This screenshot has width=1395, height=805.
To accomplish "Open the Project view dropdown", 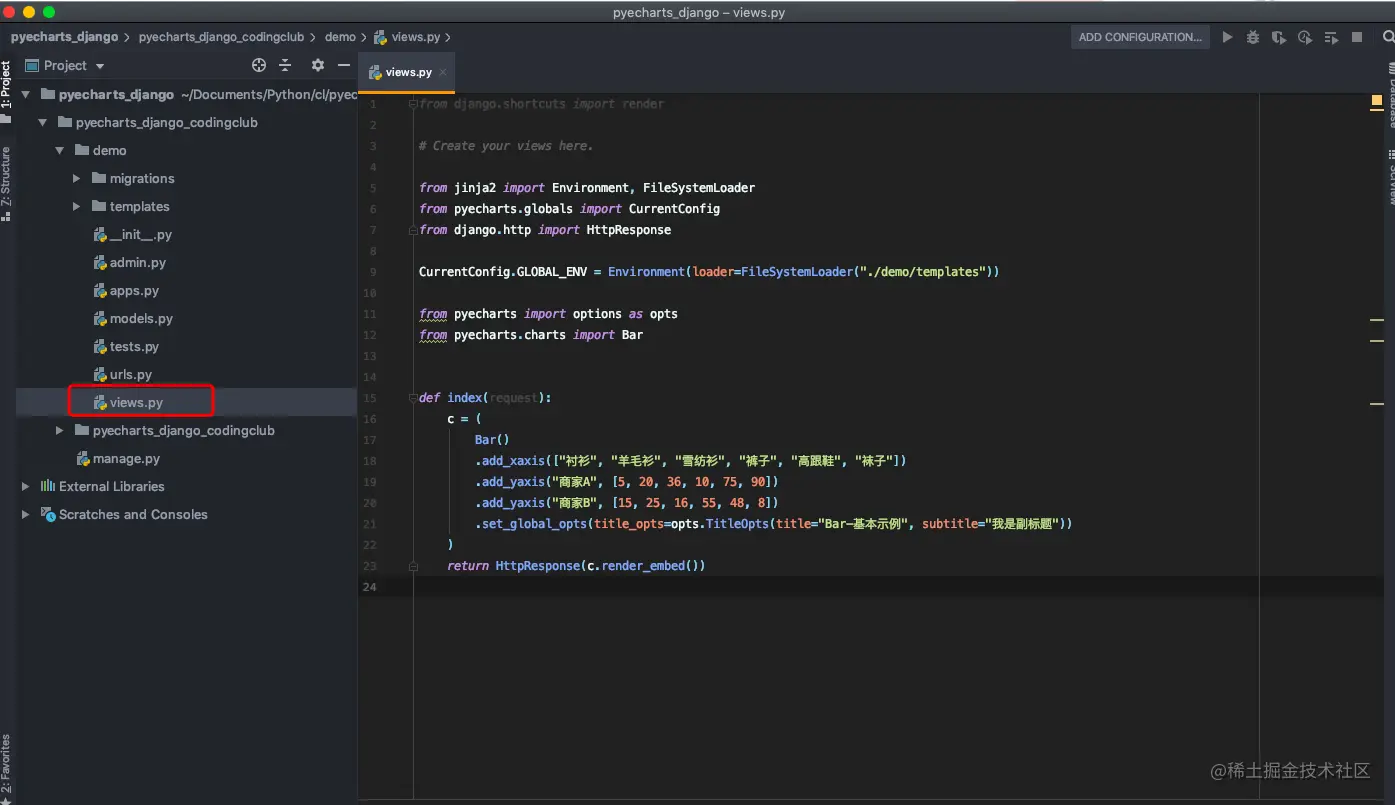I will (74, 65).
